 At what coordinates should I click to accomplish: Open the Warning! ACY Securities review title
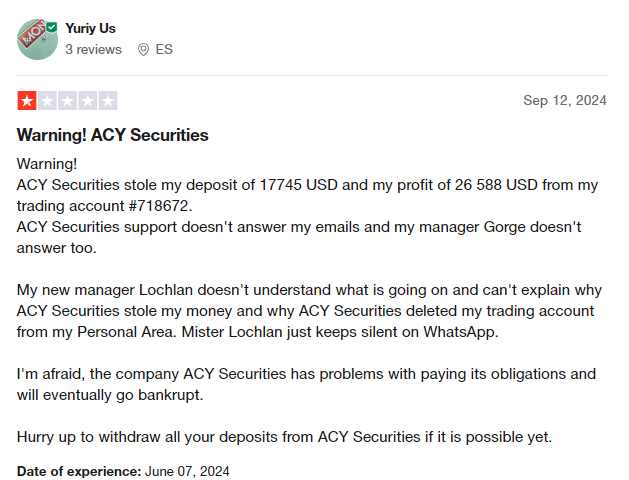[x=113, y=135]
